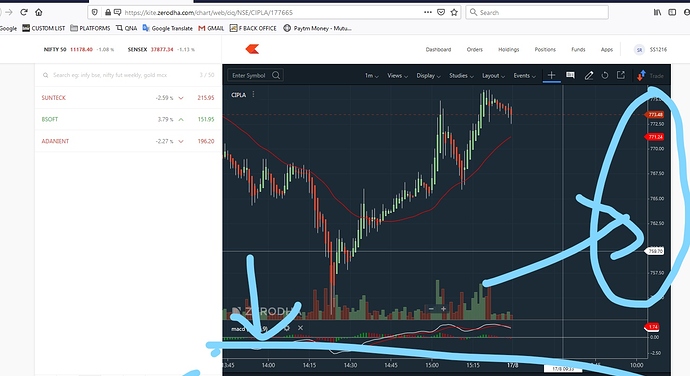Open chart in popout window icon
This screenshot has height=376, width=690.
[x=620, y=75]
